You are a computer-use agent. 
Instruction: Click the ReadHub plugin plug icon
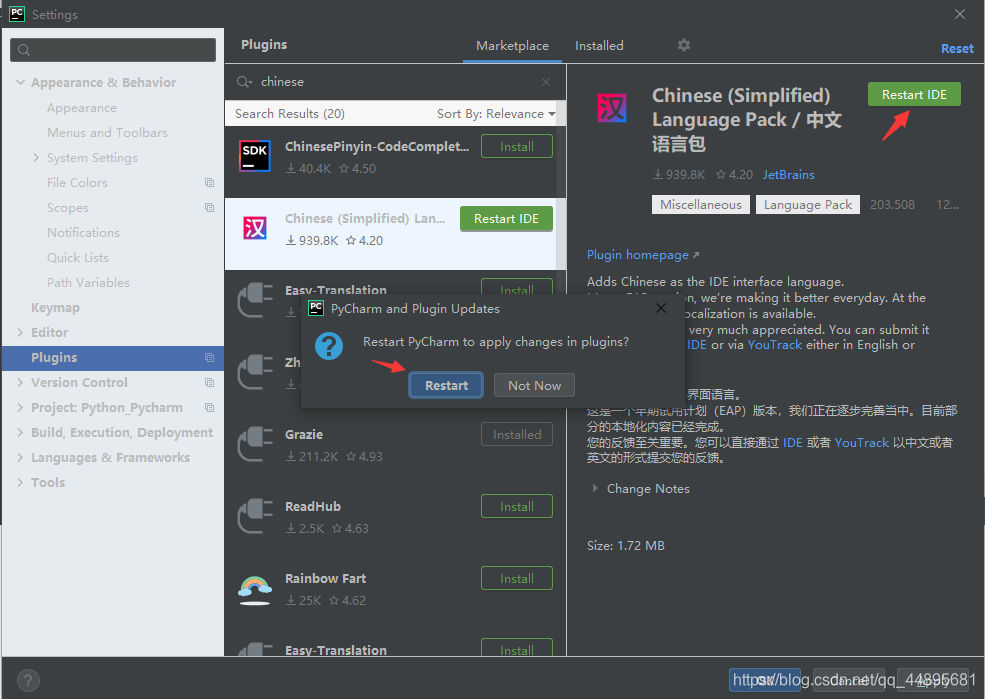click(255, 516)
